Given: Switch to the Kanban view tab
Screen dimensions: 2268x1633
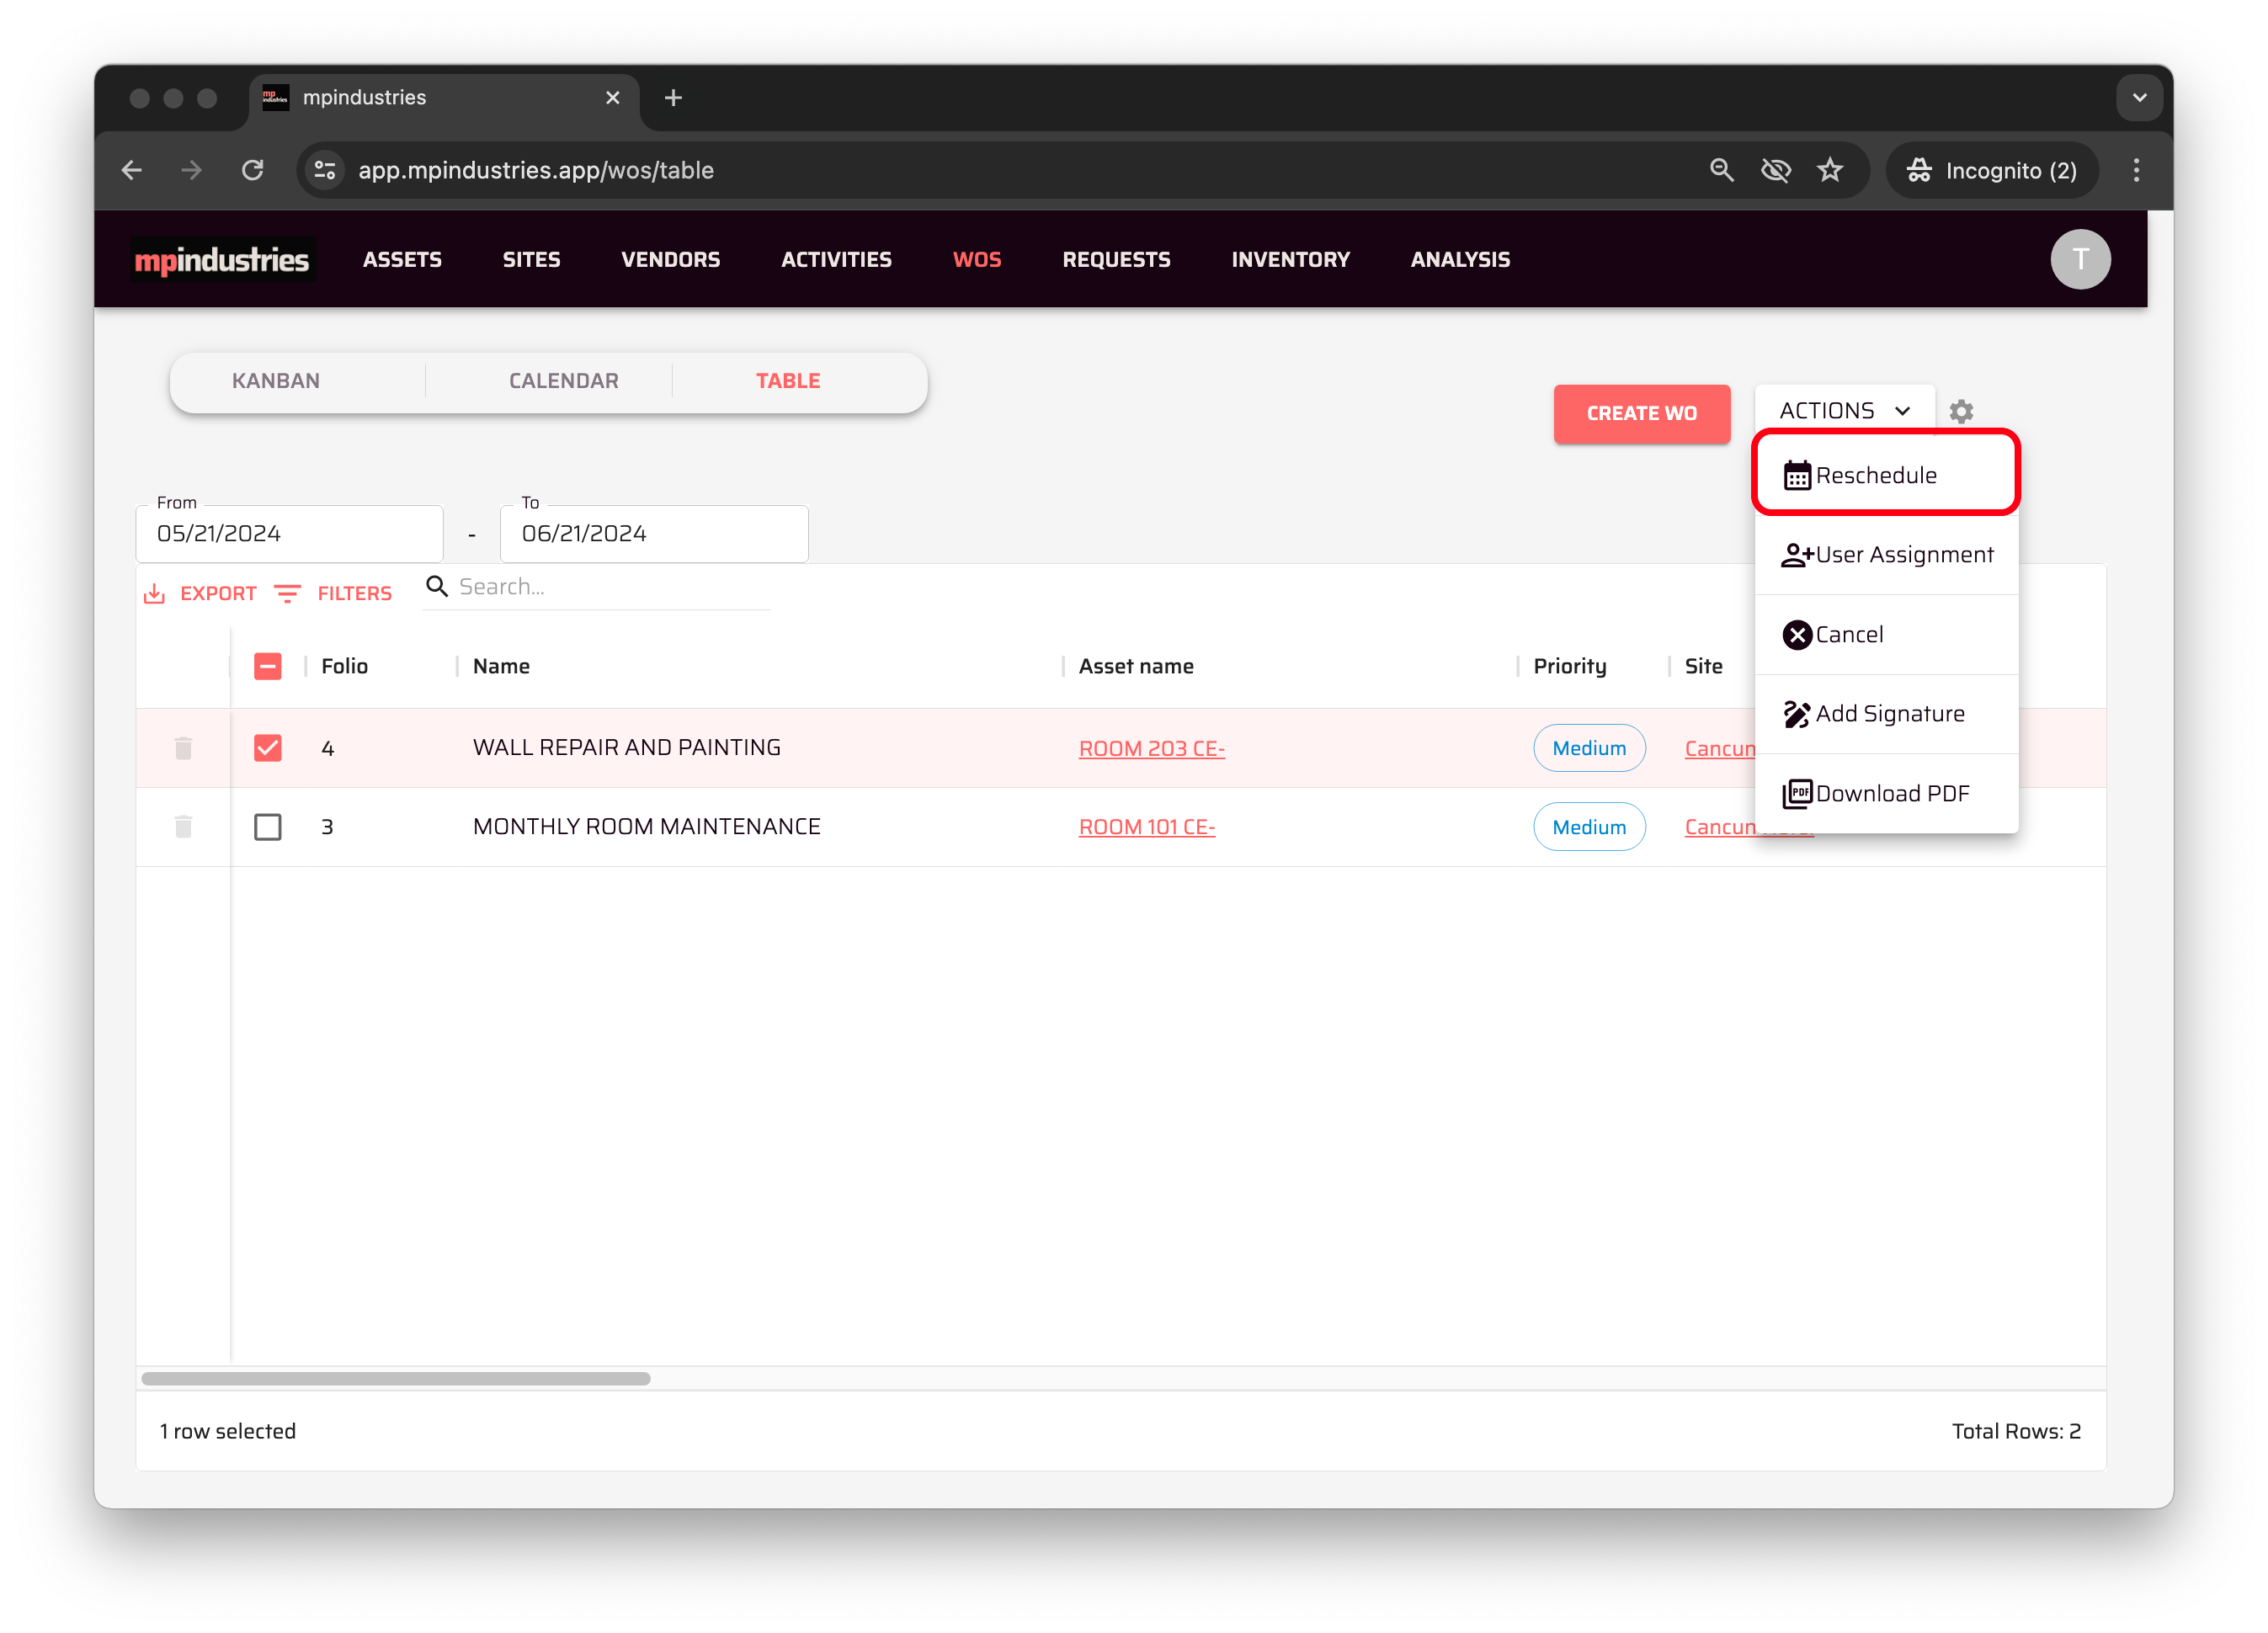Looking at the screenshot, I should click(x=276, y=381).
